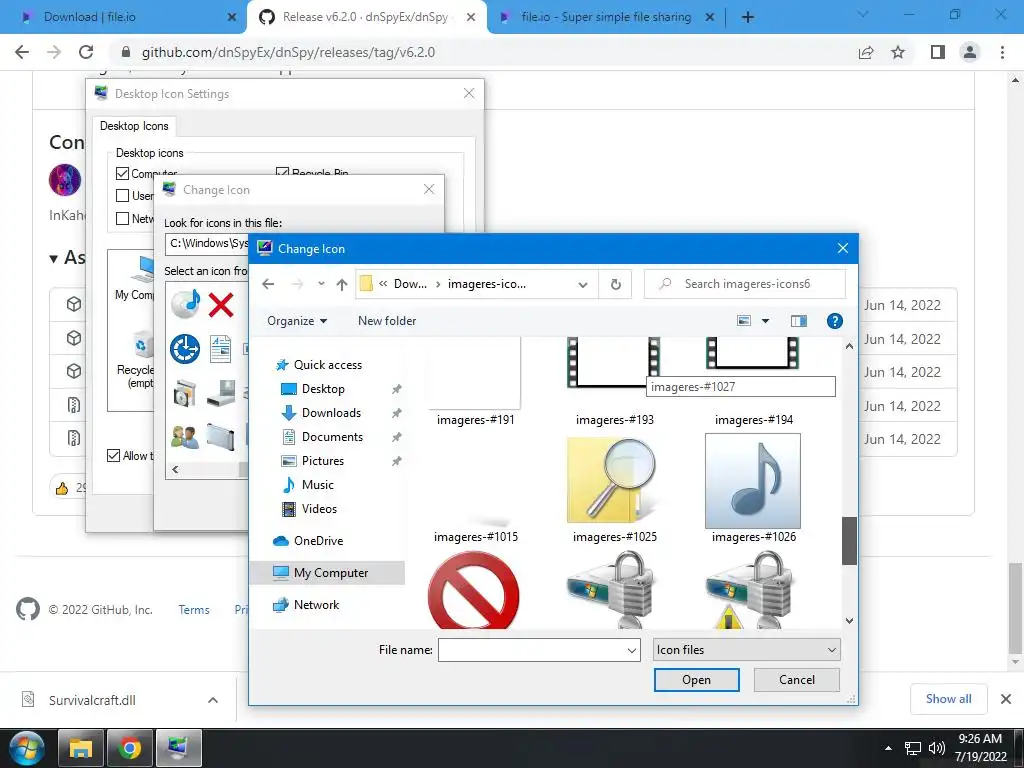Toggle Computer checkbox in Desktop Icon Settings
1024x768 pixels.
pos(122,173)
